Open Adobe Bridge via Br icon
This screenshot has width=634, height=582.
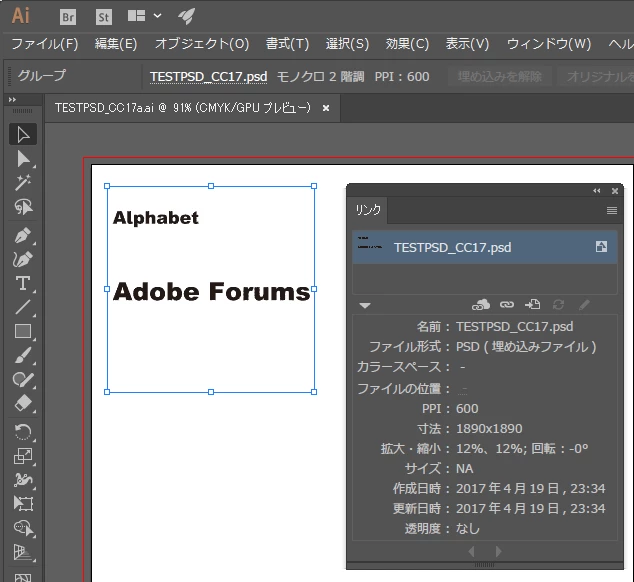pos(68,17)
